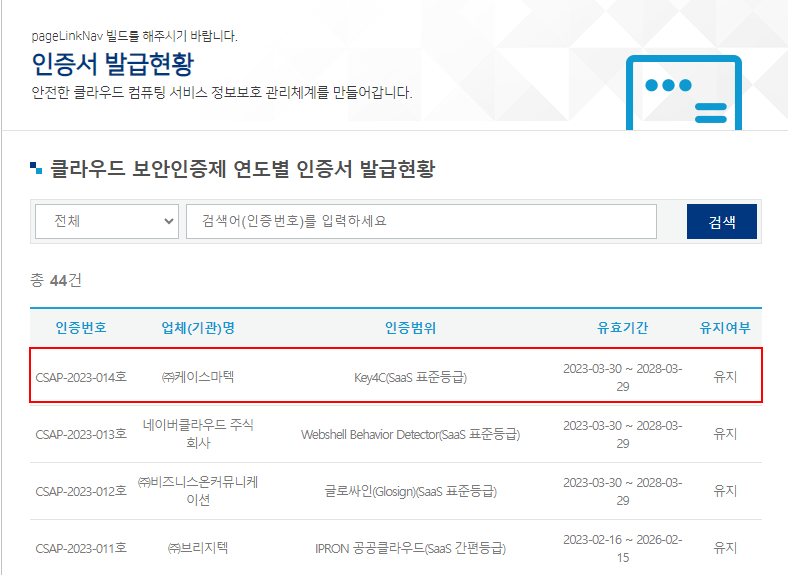
Task: Click the cloud window illustration icon
Action: 683,92
